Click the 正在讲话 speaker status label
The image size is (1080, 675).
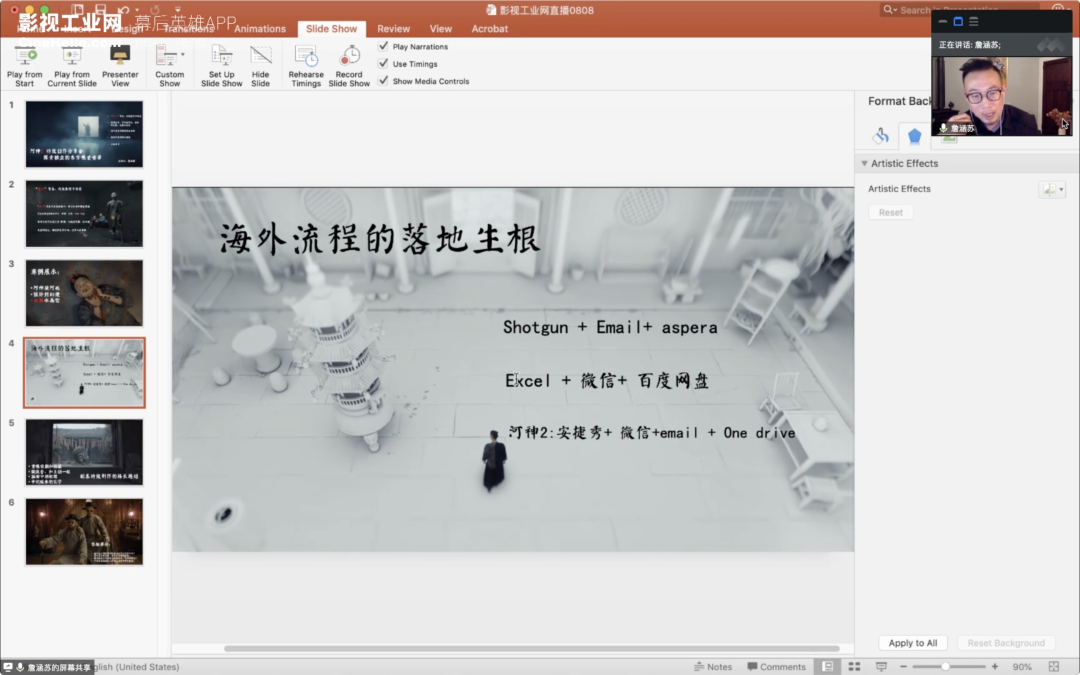pos(970,45)
